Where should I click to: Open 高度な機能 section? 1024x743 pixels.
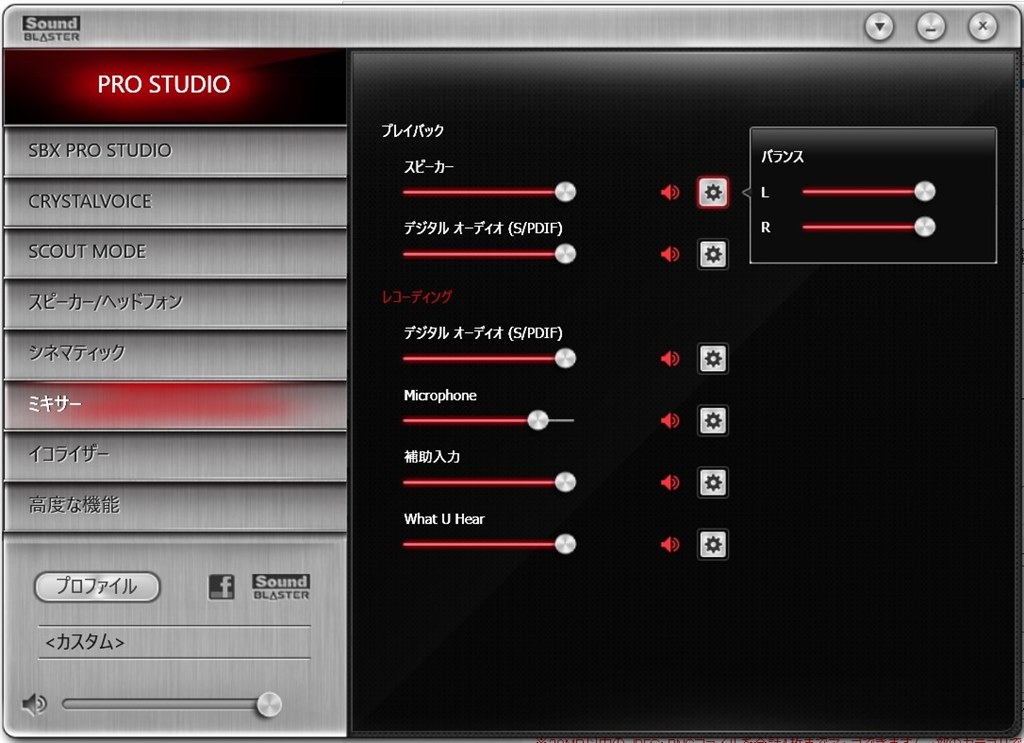[175, 505]
